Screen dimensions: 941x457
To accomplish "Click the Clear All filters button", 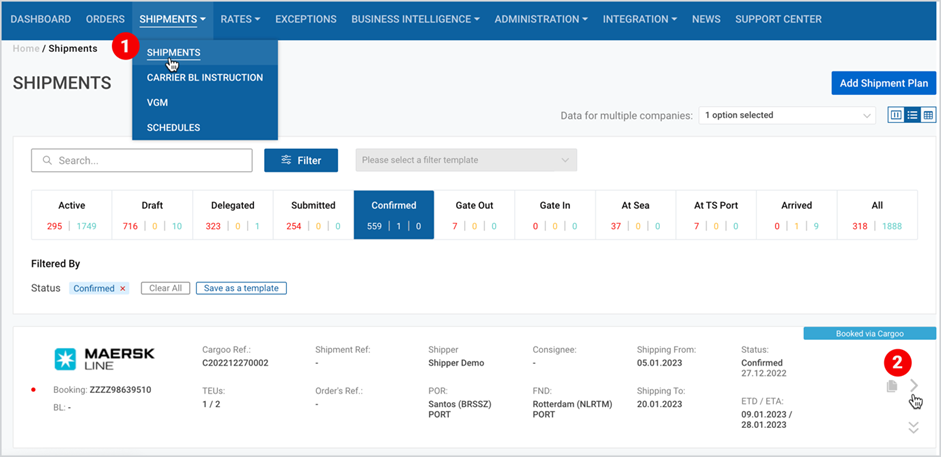I will click(166, 288).
